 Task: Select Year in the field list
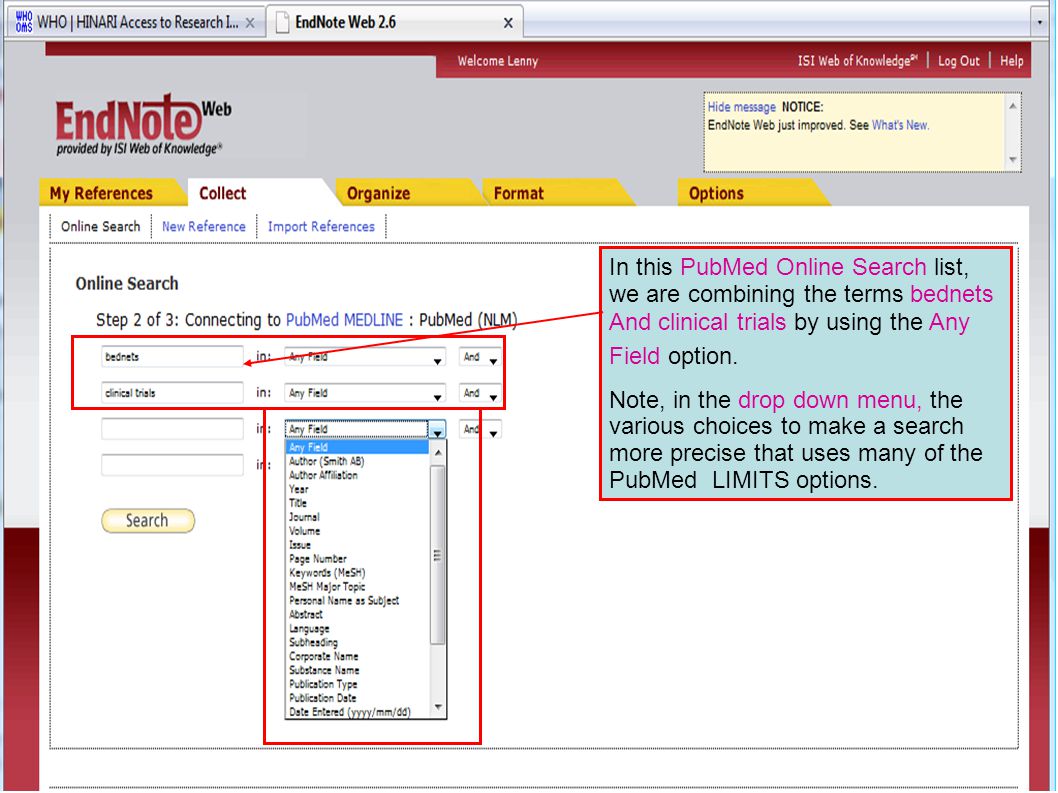click(x=358, y=489)
